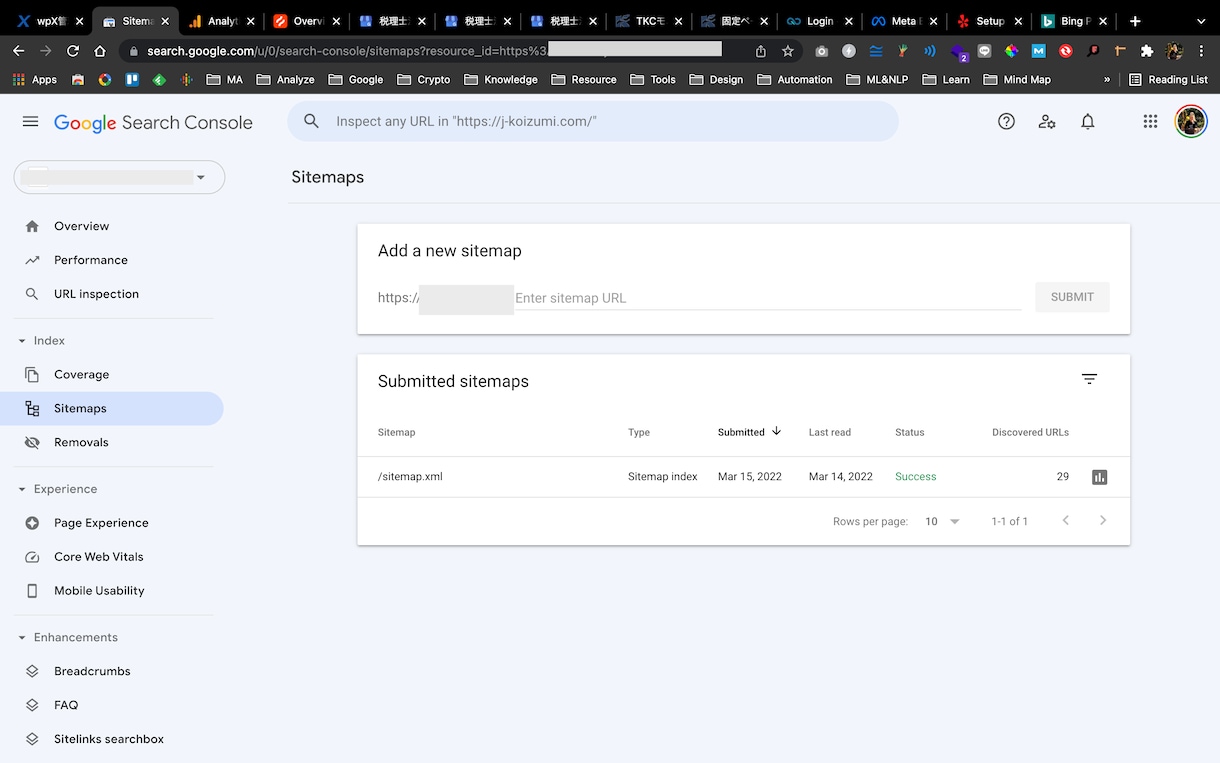Show more bookmarks with the chevron
1220x763 pixels.
(1107, 79)
